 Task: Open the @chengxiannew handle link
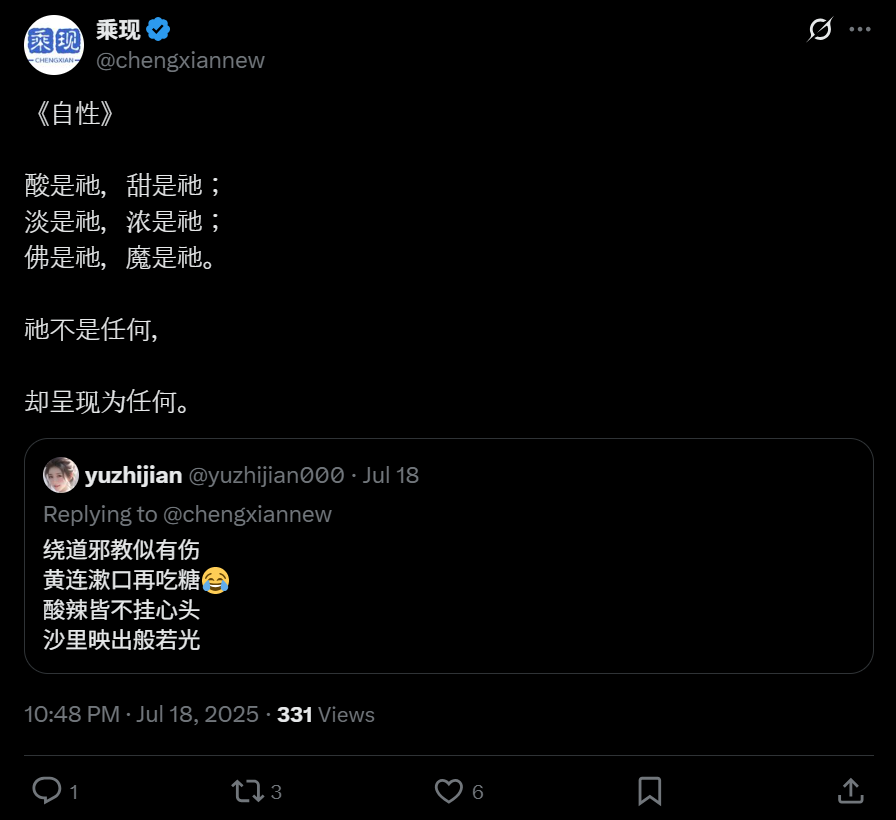(181, 61)
